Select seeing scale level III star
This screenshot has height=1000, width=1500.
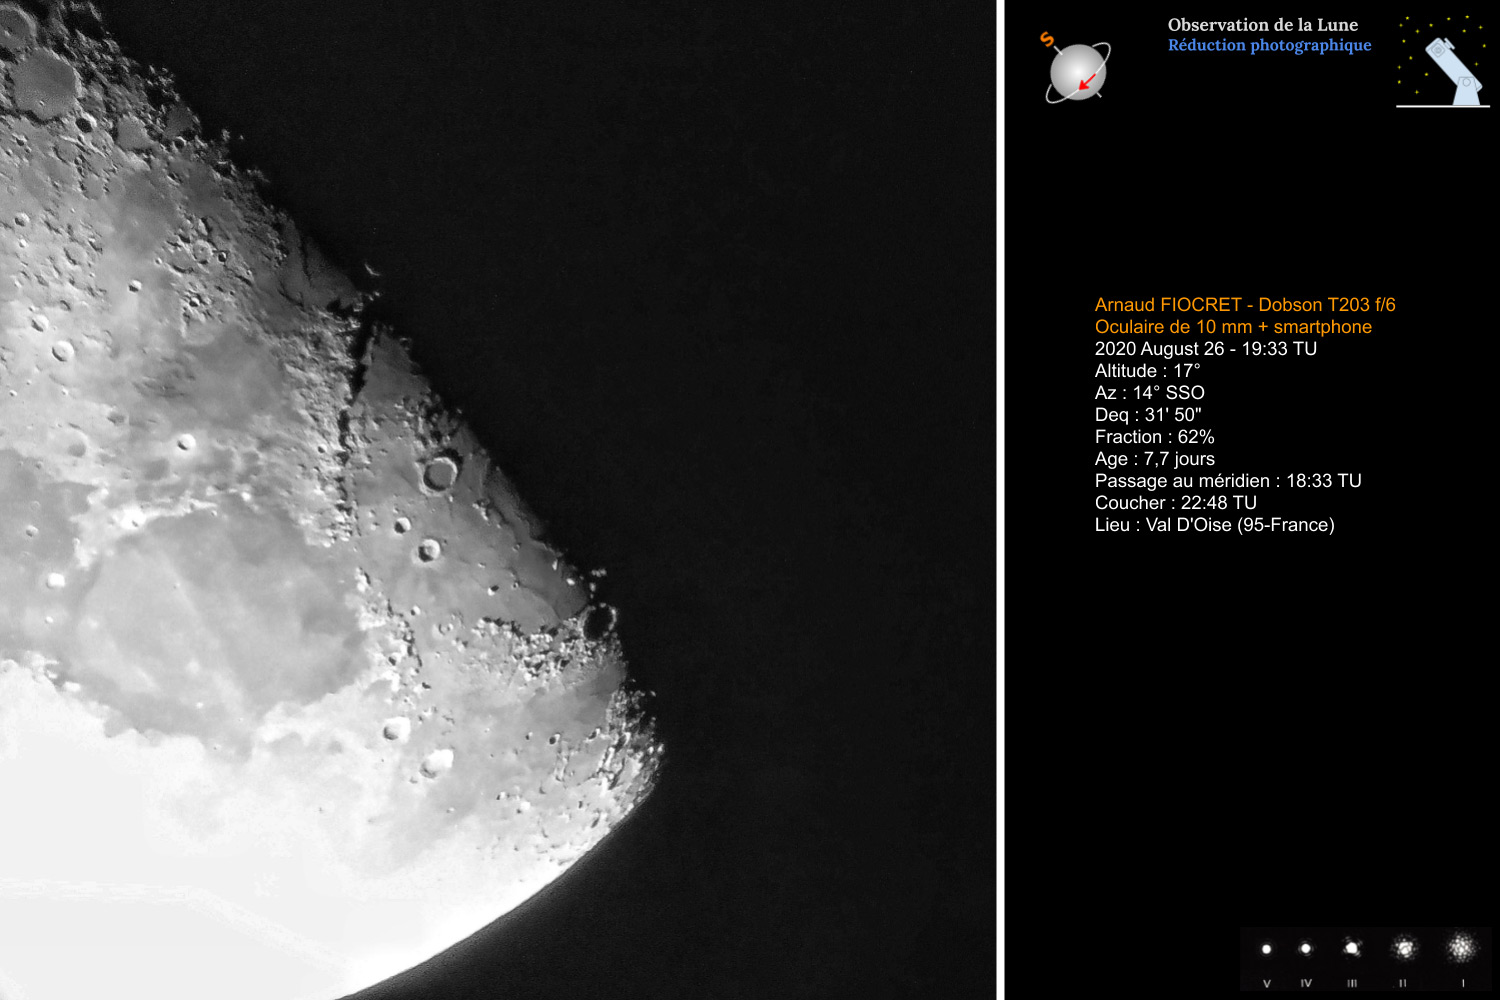1352,948
